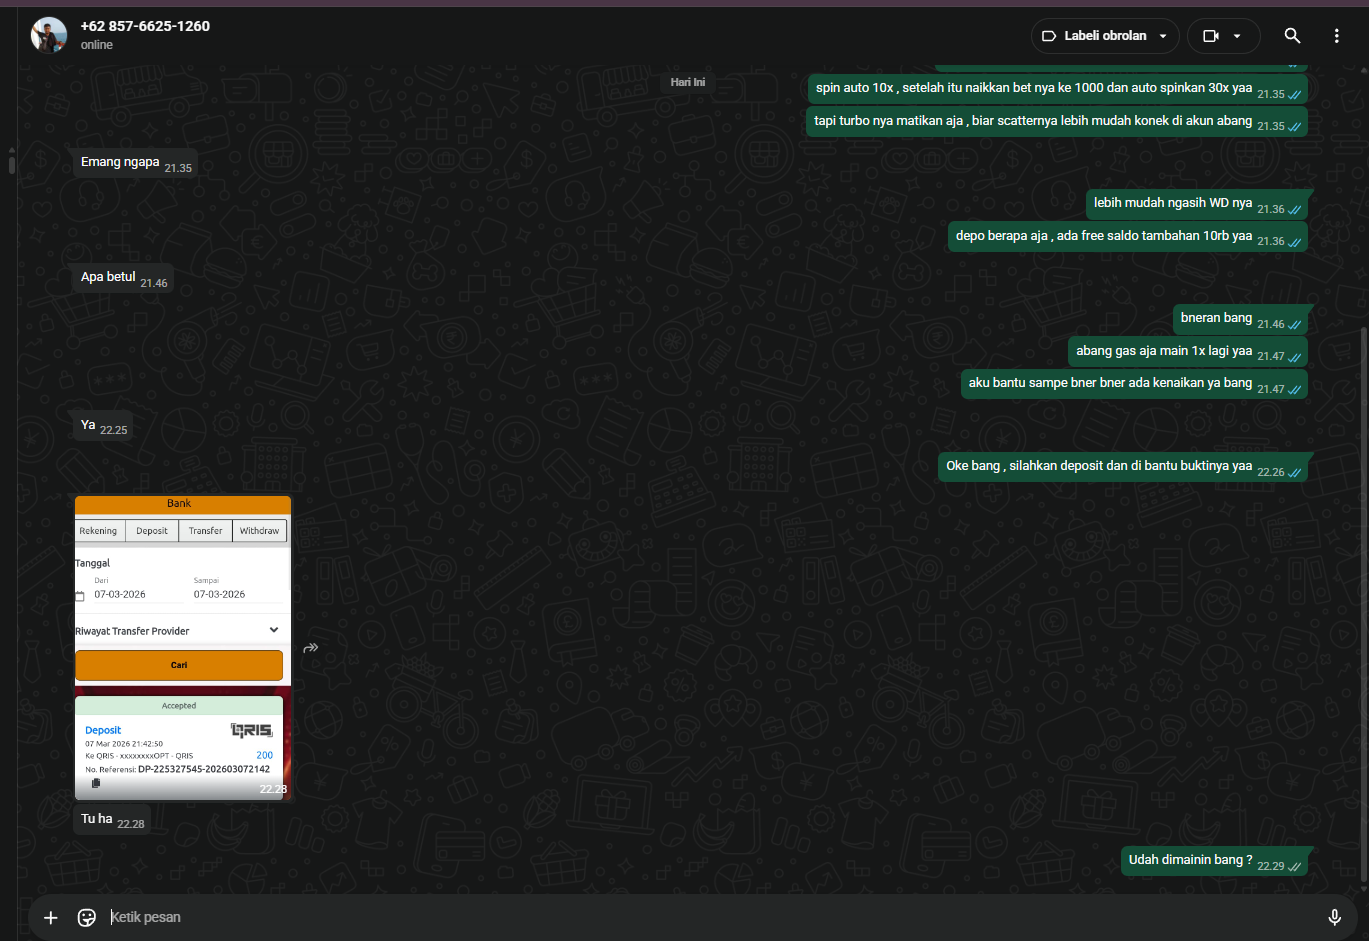Select the 'bneran bang' message
1369x941 pixels.
[x=1240, y=319]
